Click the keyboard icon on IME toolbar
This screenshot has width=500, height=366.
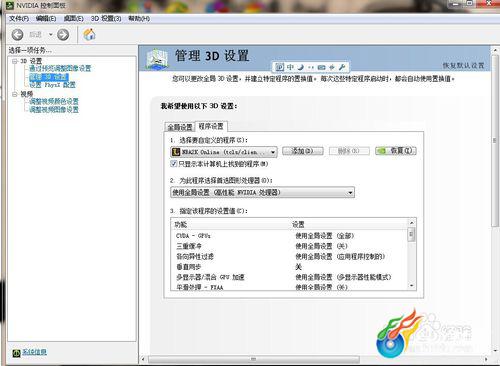[321, 67]
